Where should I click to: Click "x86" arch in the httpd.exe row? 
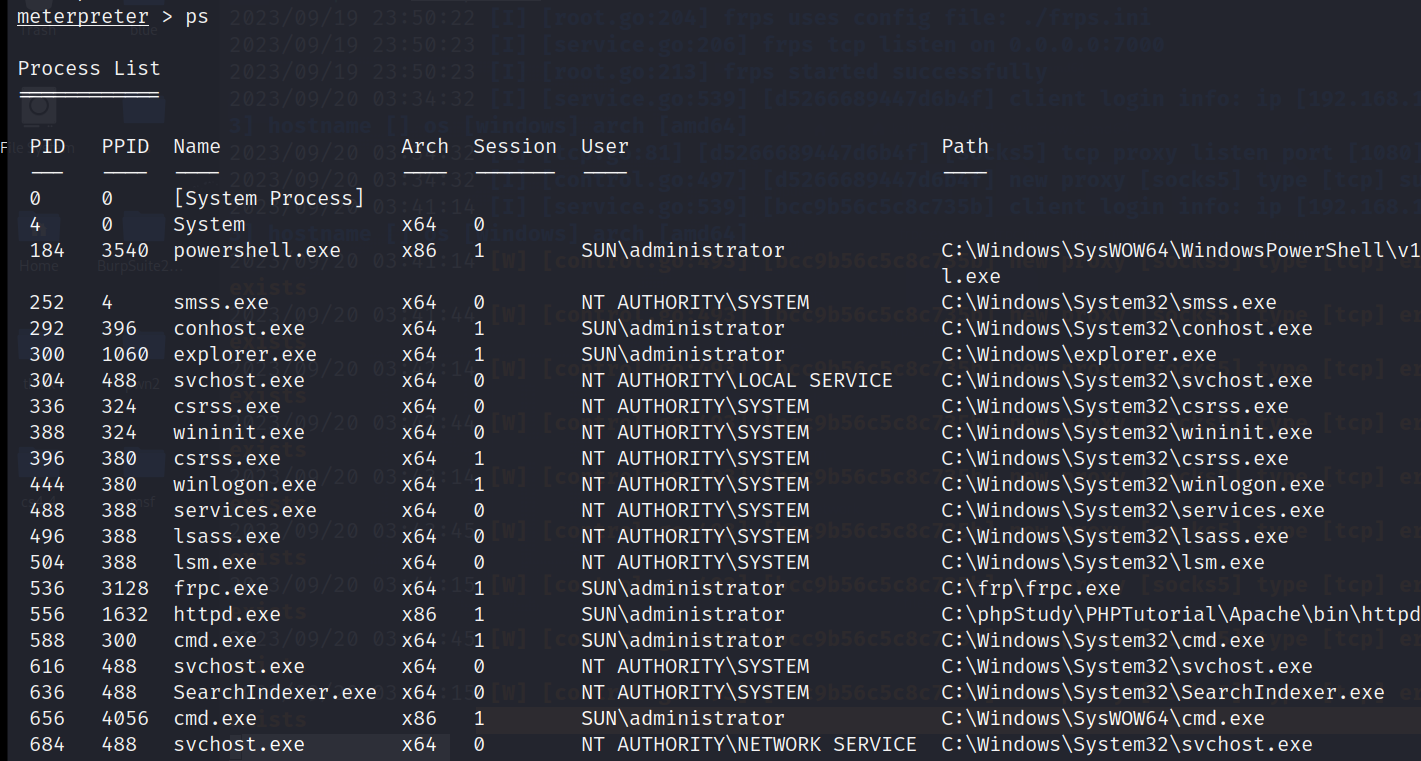click(419, 614)
